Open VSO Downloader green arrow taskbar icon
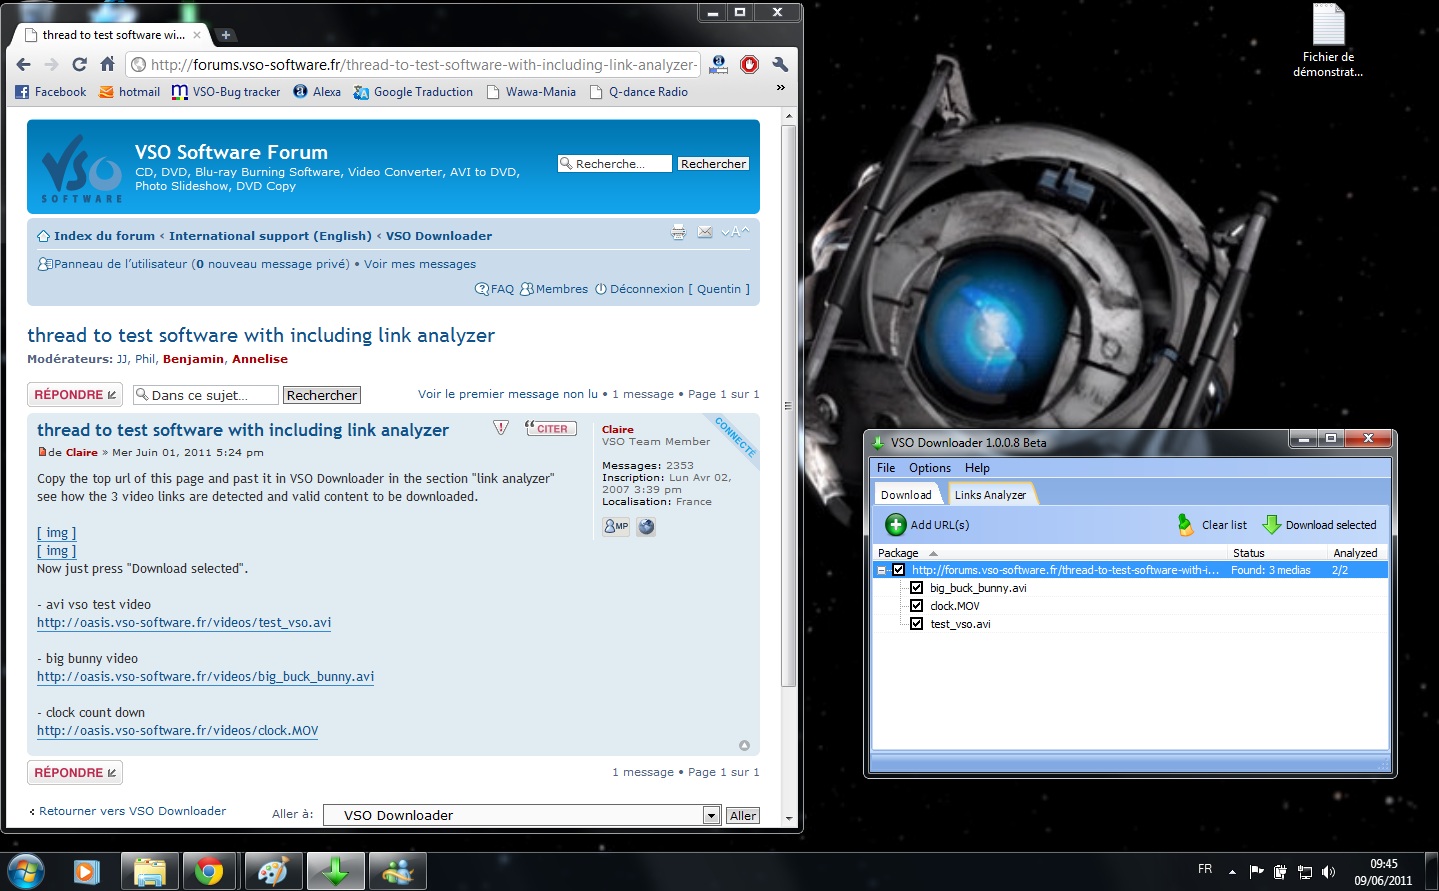Image resolution: width=1439 pixels, height=891 pixels. (x=335, y=872)
